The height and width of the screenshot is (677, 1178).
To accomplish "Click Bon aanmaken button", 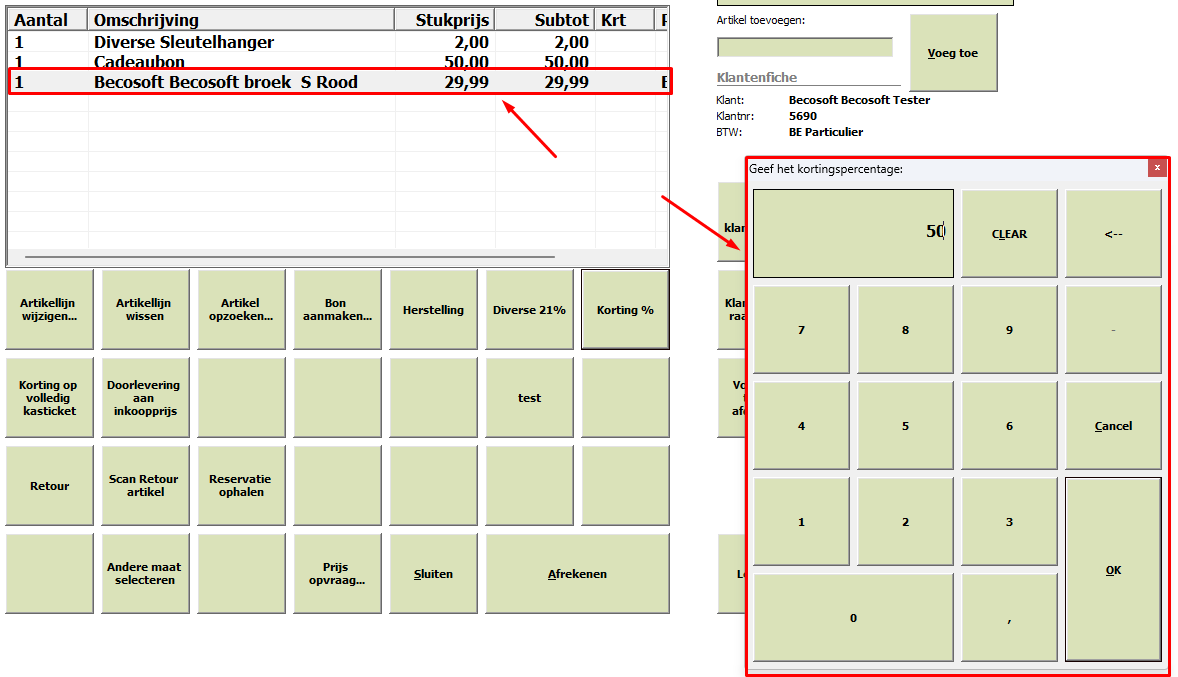I will point(337,310).
